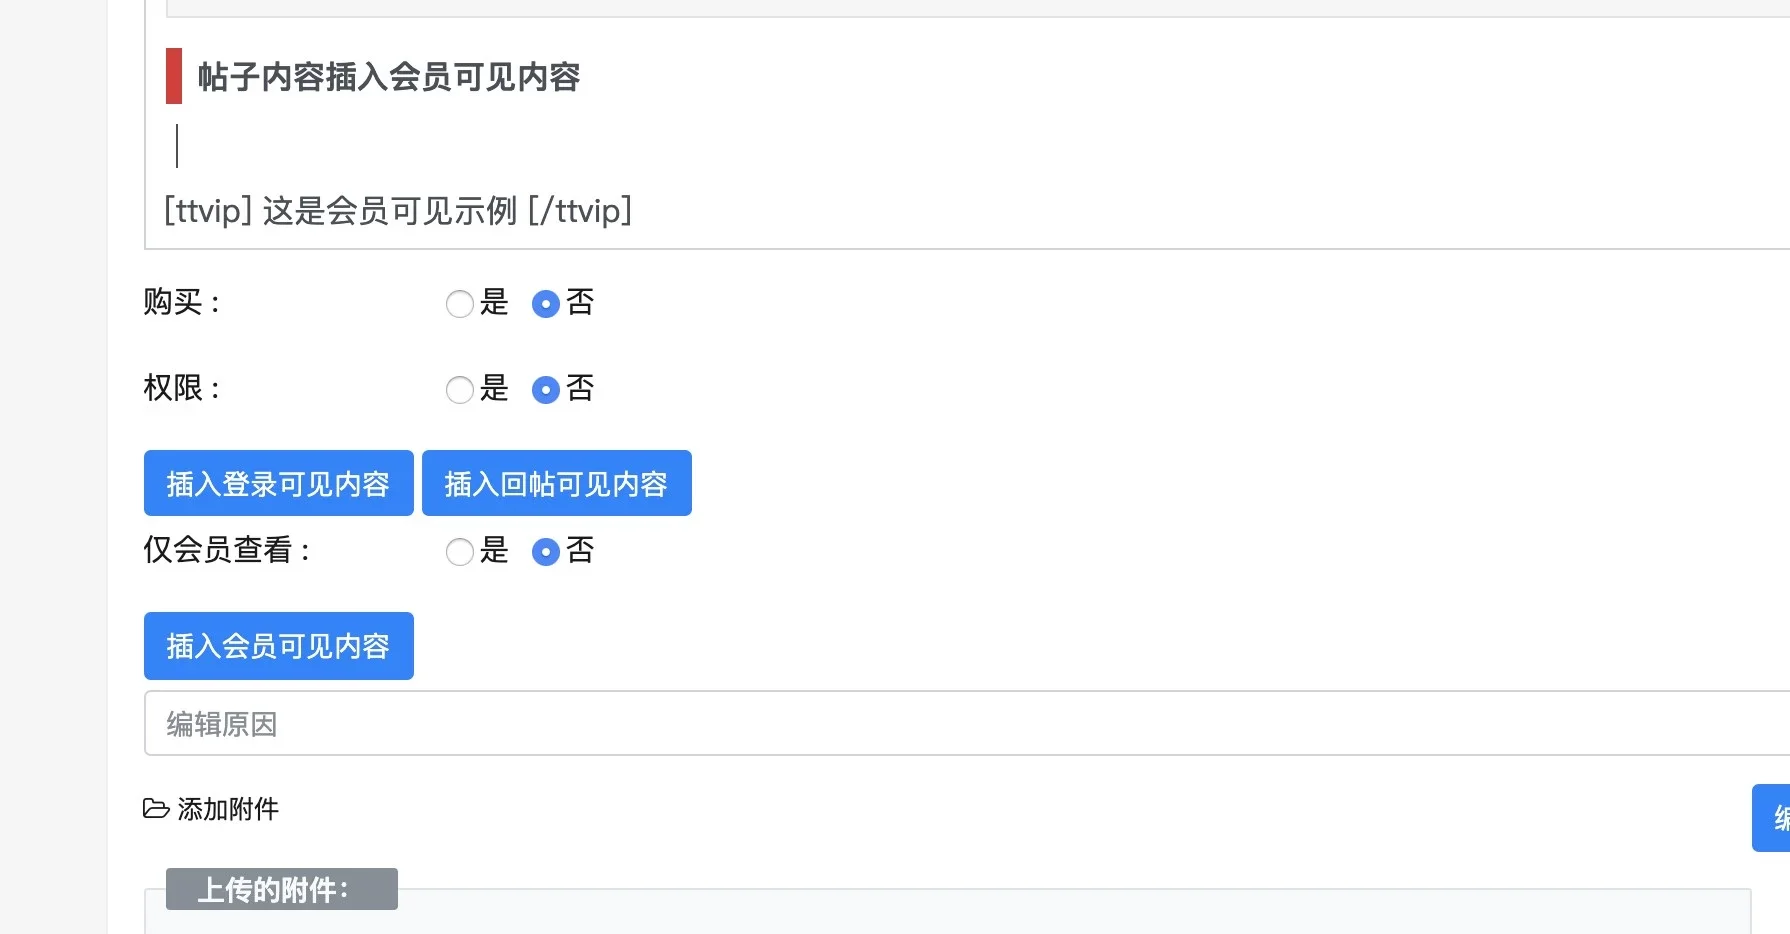Screen dimensions: 1790x934
Task: 点击插入会员可见内容按钮
Action: pyautogui.click(x=278, y=645)
